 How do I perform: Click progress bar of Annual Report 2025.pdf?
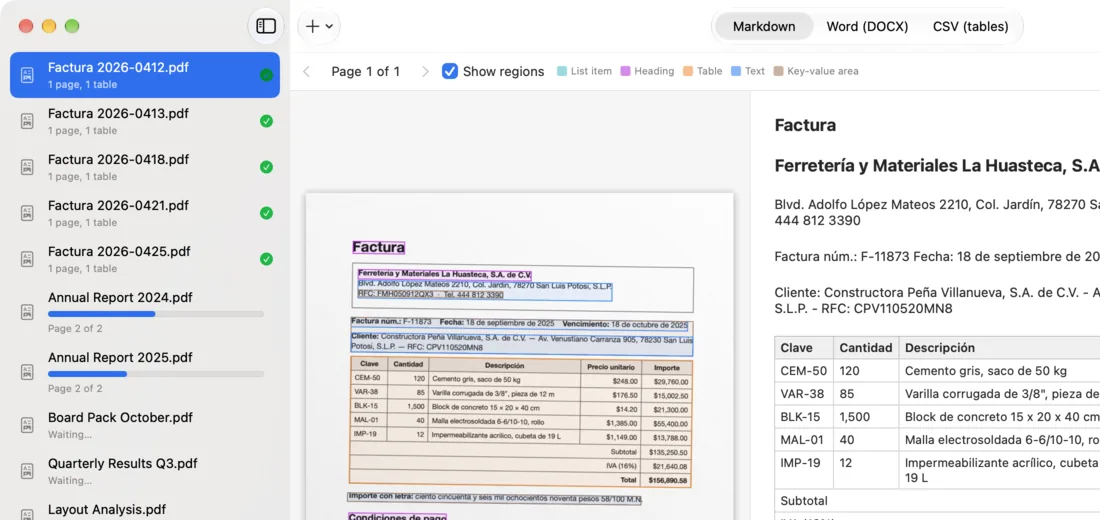[156, 374]
